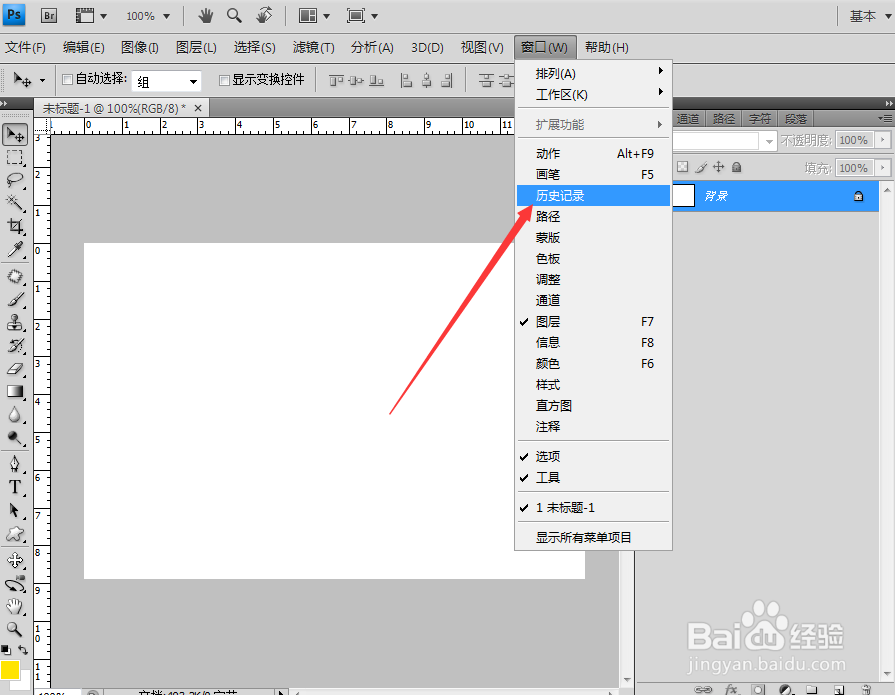Click the yellow foreground color swatch
Image resolution: width=895 pixels, height=695 pixels.
click(x=10, y=669)
